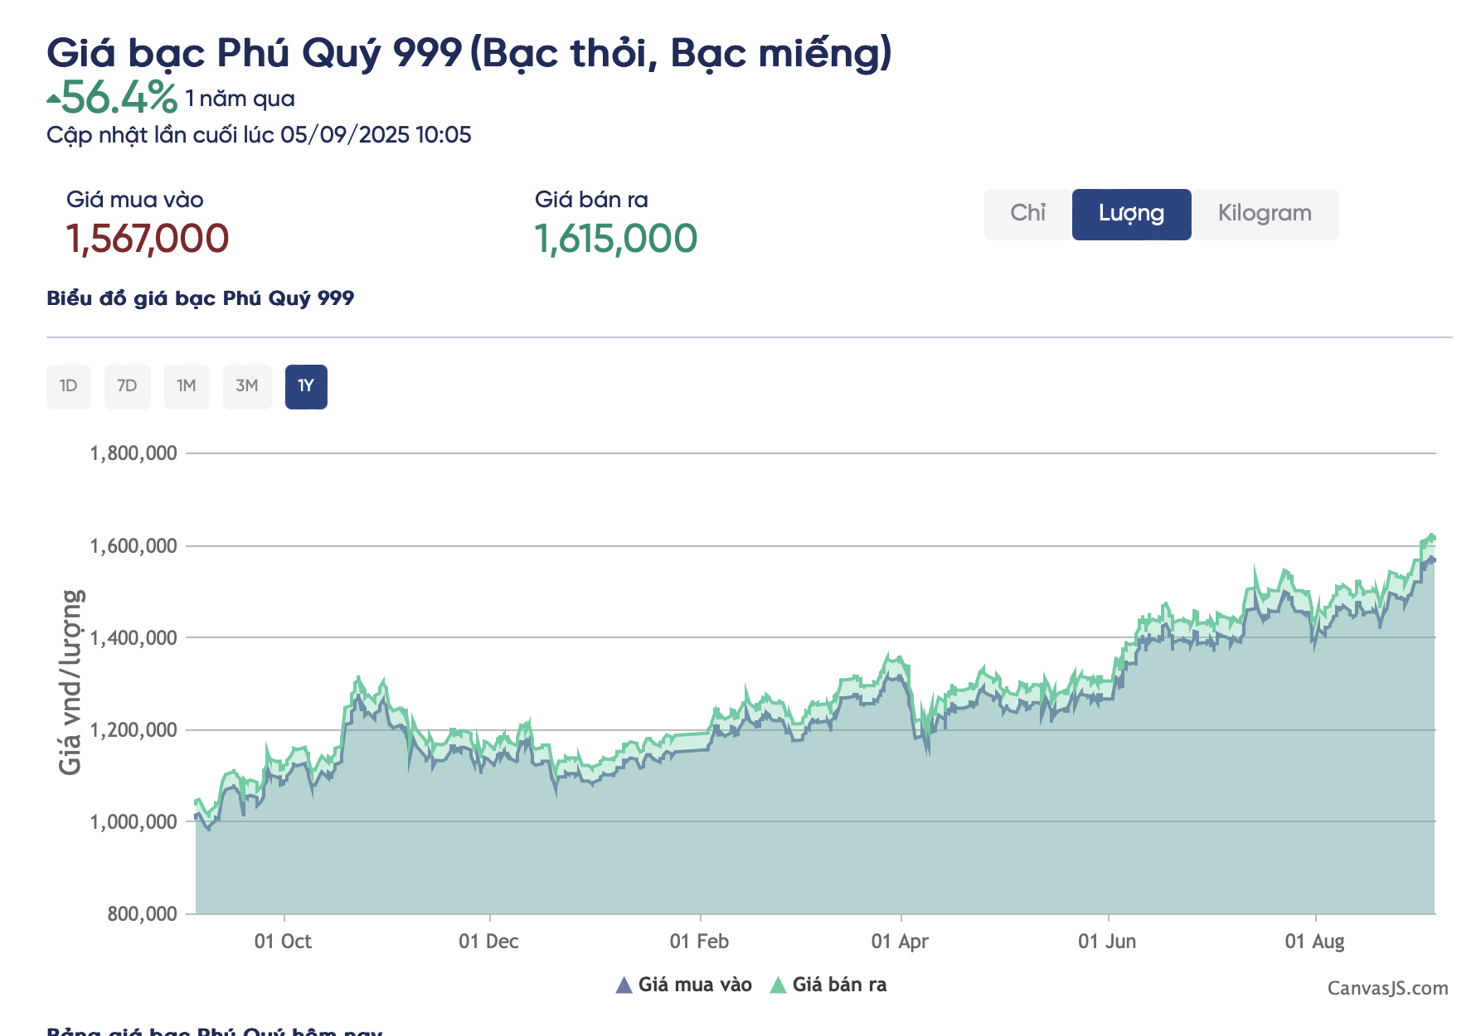This screenshot has width=1480, height=1036.
Task: Toggle the Giá bán ra legend triangle icon
Action: pos(778,986)
